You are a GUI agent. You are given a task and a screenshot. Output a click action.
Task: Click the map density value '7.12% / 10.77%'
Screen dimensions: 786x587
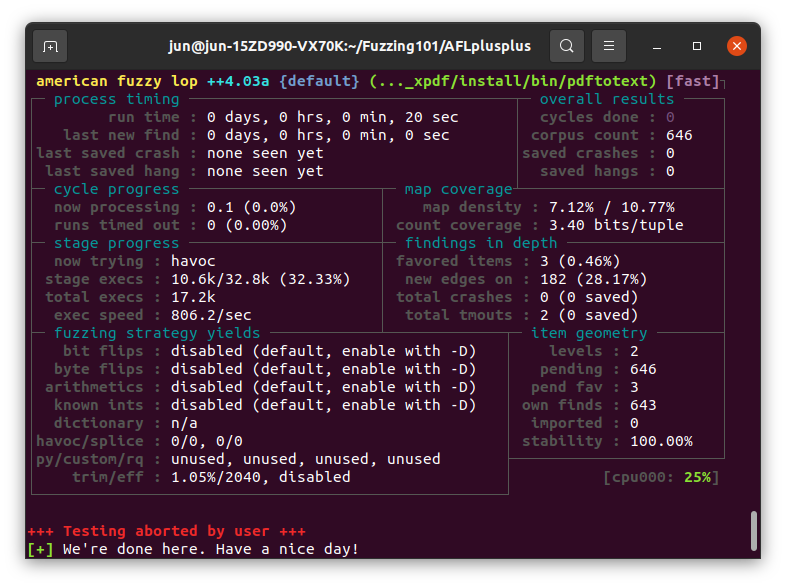[612, 208]
